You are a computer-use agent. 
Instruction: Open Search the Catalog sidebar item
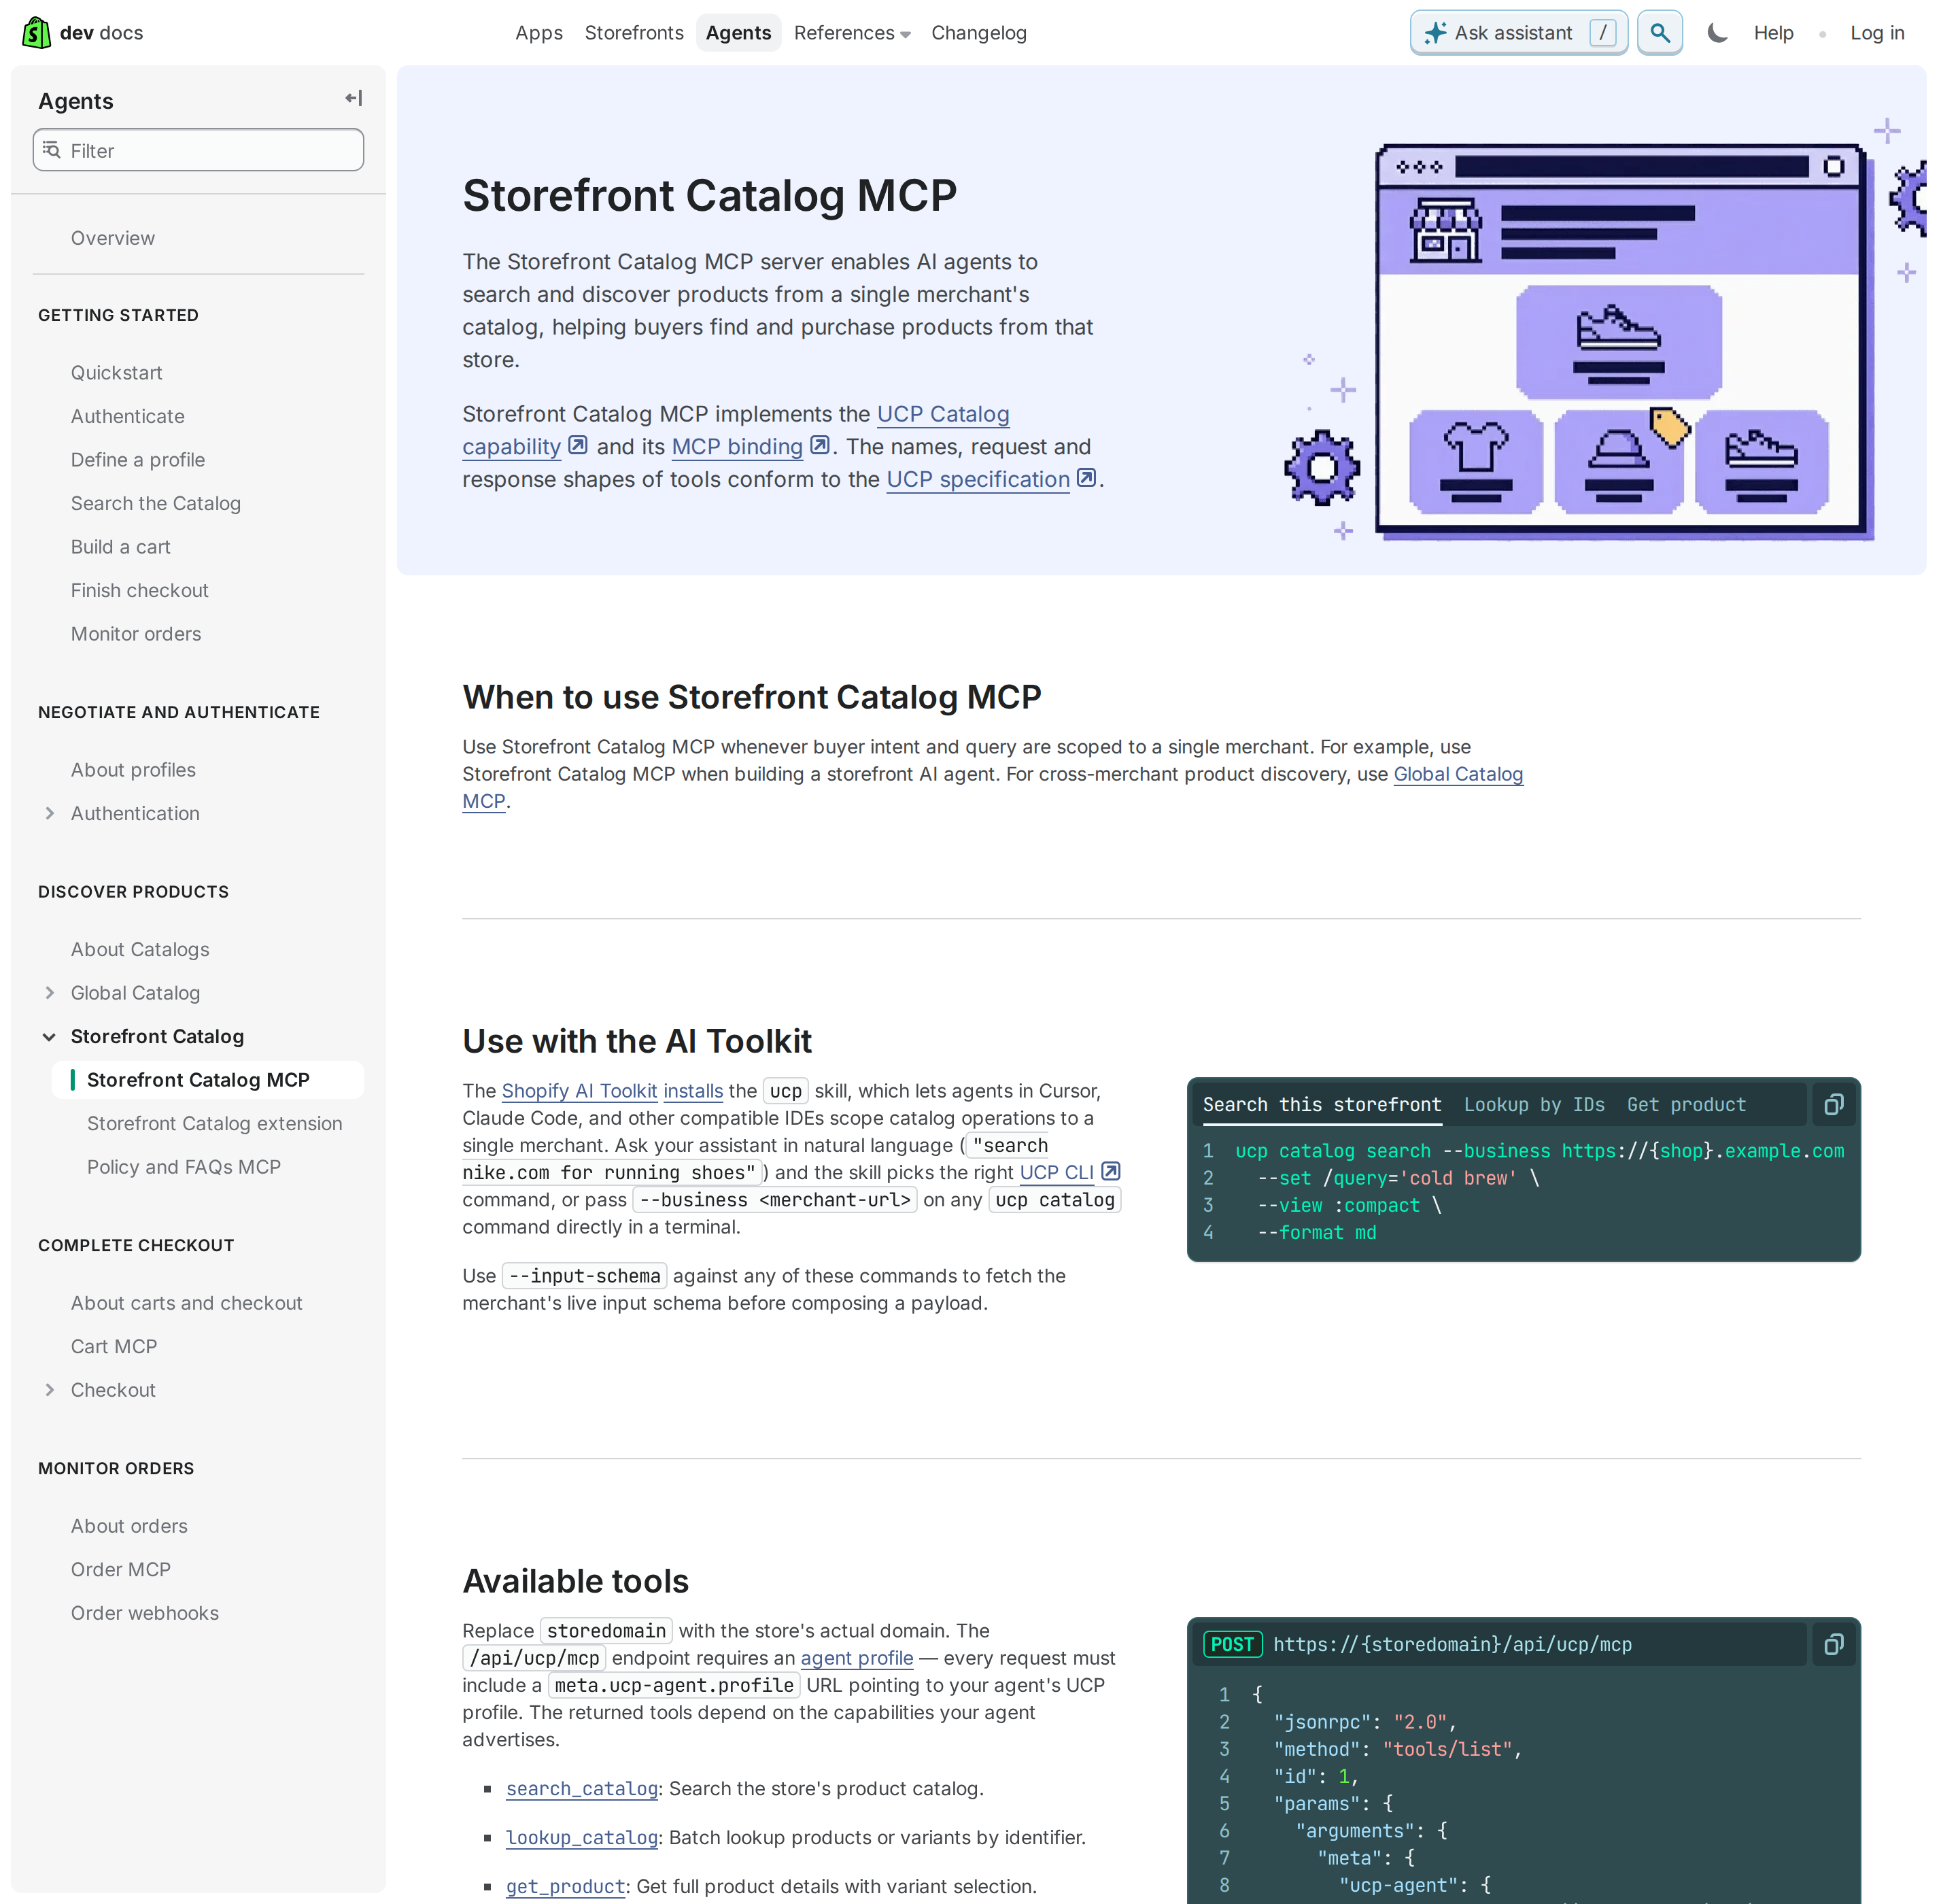[156, 503]
